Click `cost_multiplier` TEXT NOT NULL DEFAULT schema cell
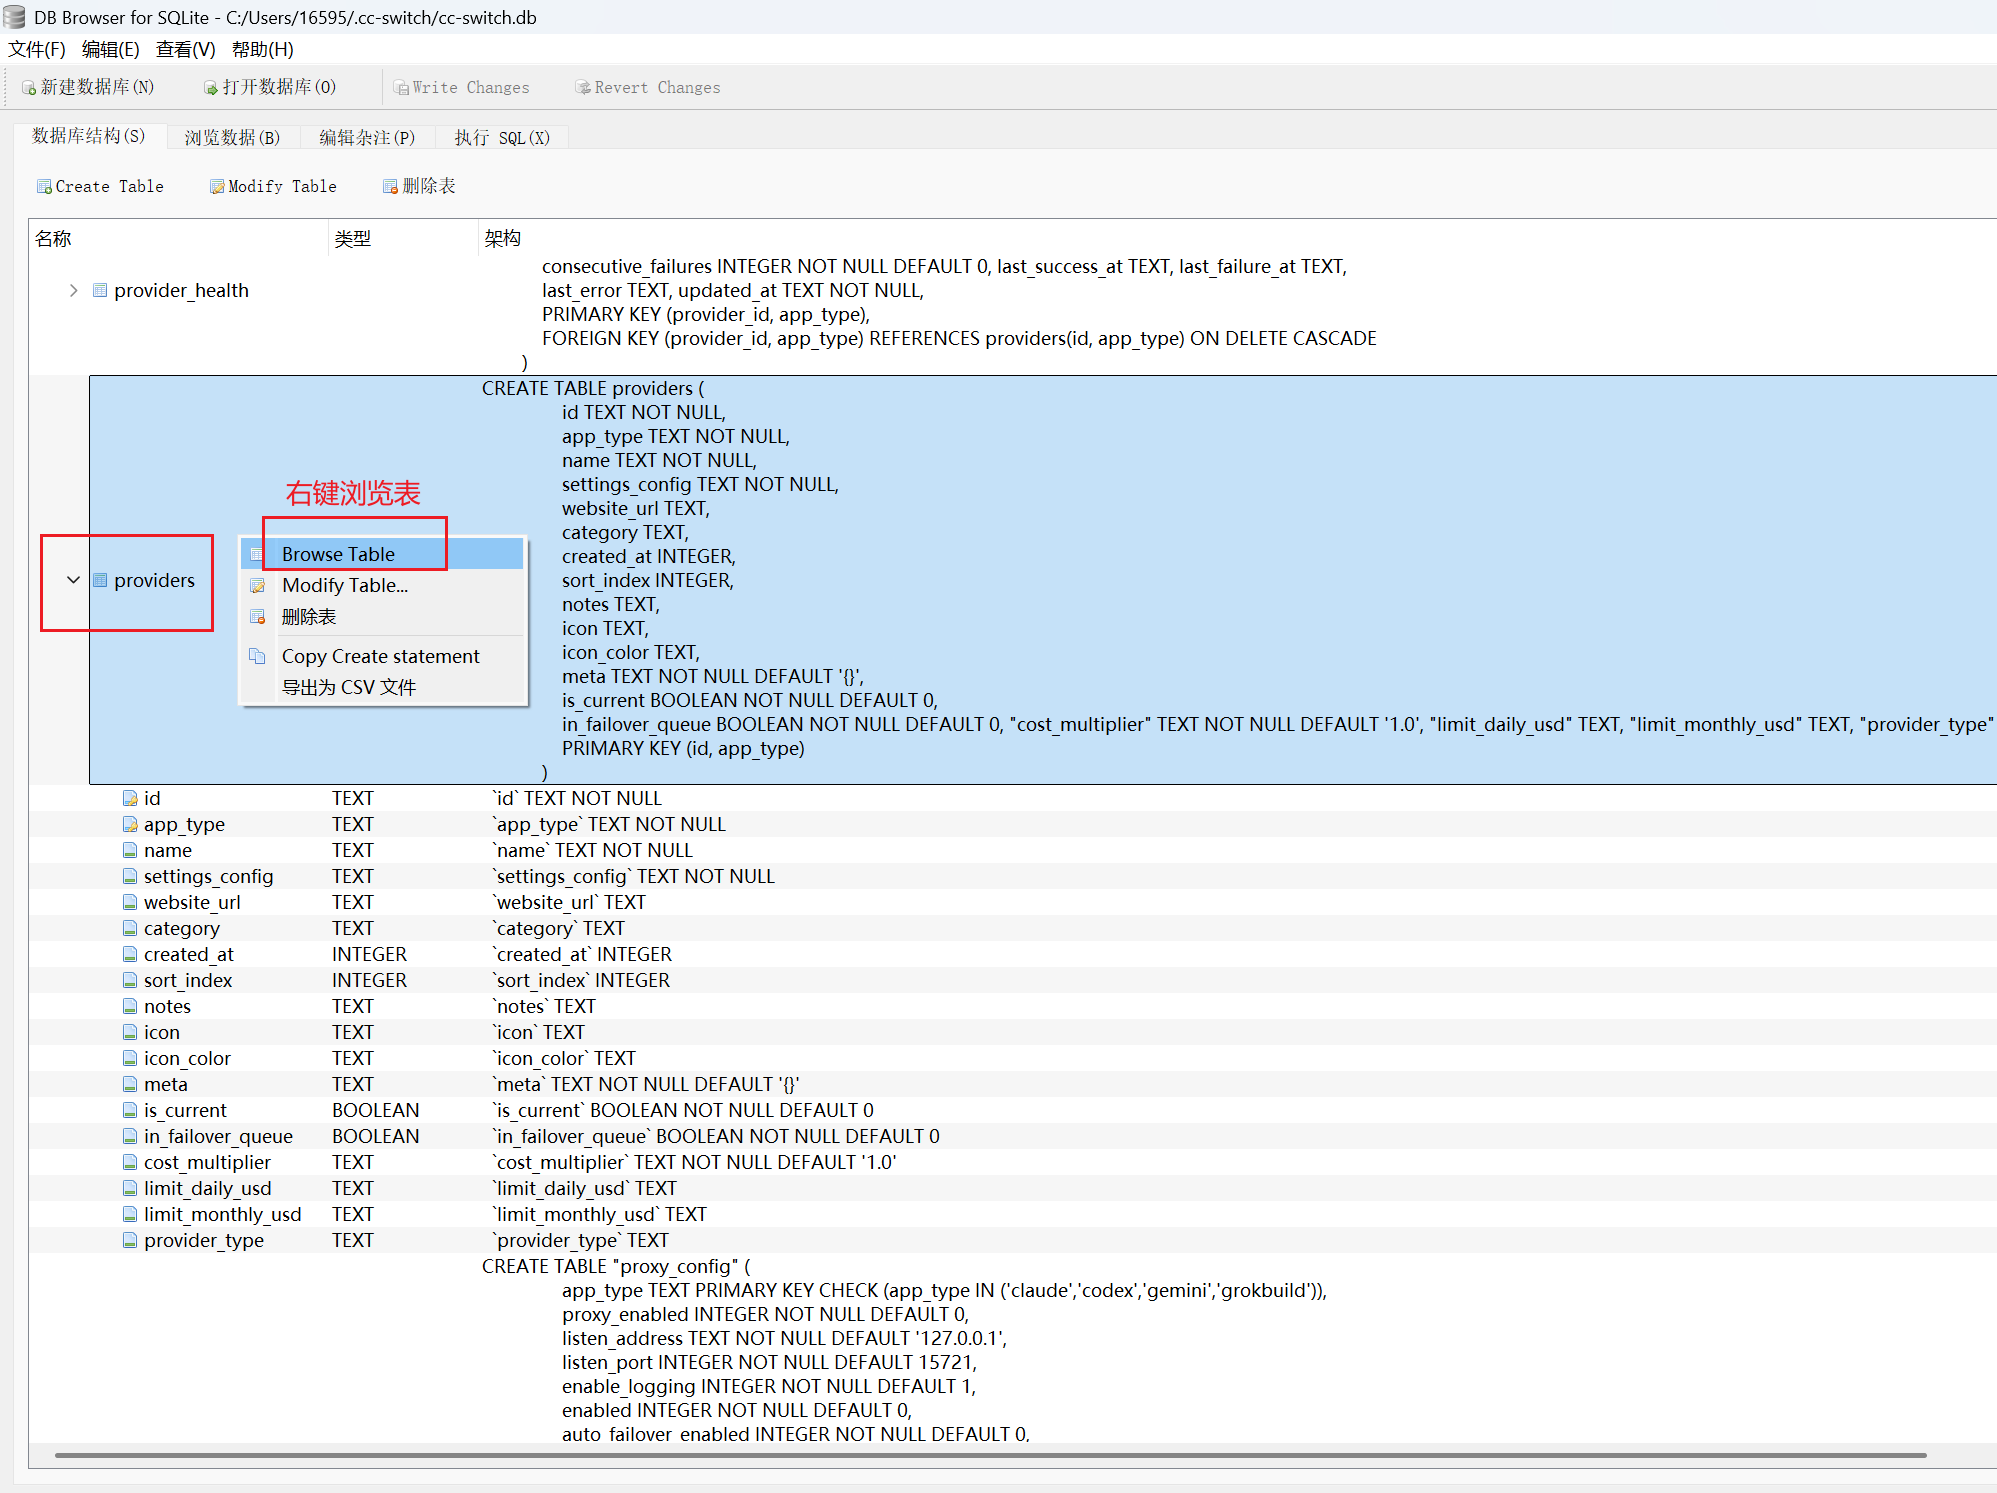The image size is (1997, 1493). 695,1162
